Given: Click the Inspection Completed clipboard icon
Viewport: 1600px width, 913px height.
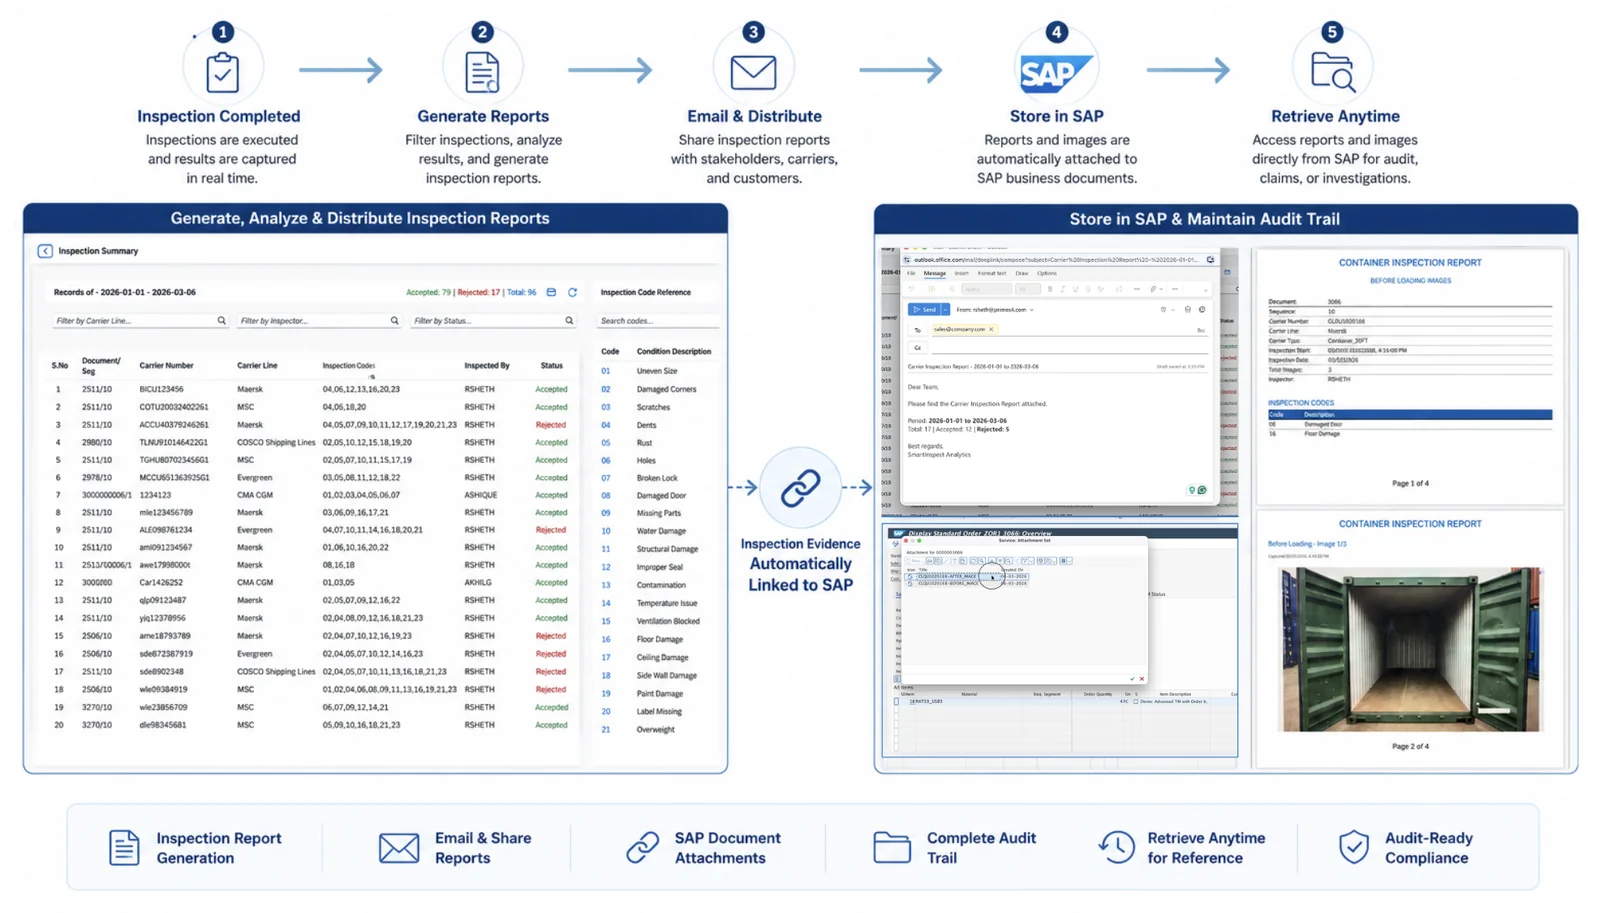Looking at the screenshot, I should pyautogui.click(x=222, y=72).
